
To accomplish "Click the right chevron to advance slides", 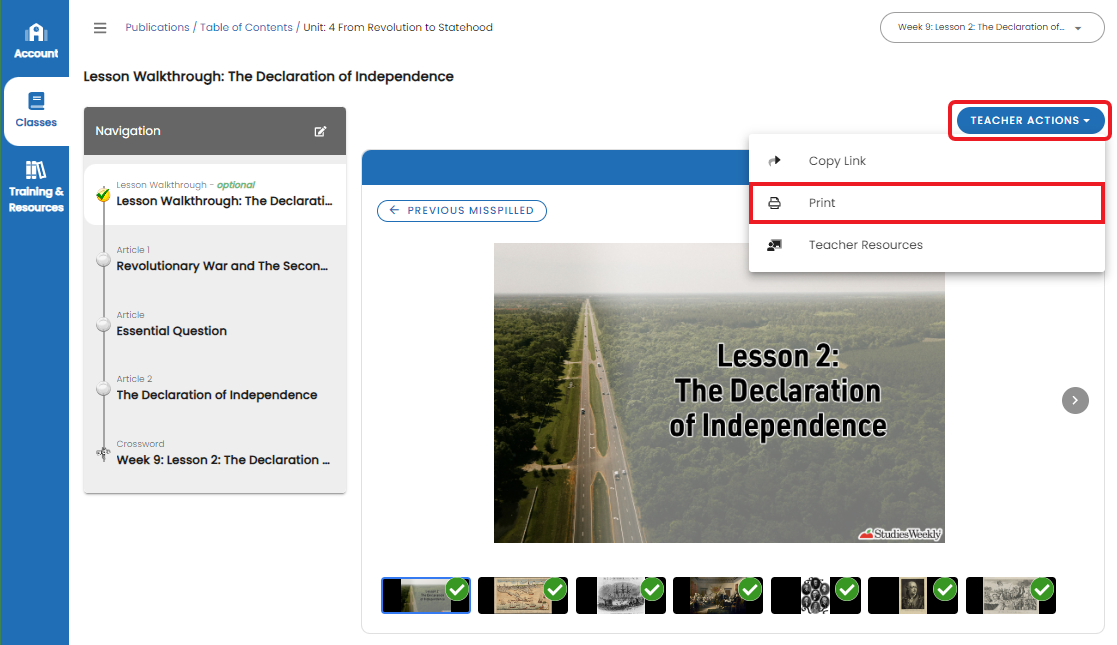I will [1075, 400].
